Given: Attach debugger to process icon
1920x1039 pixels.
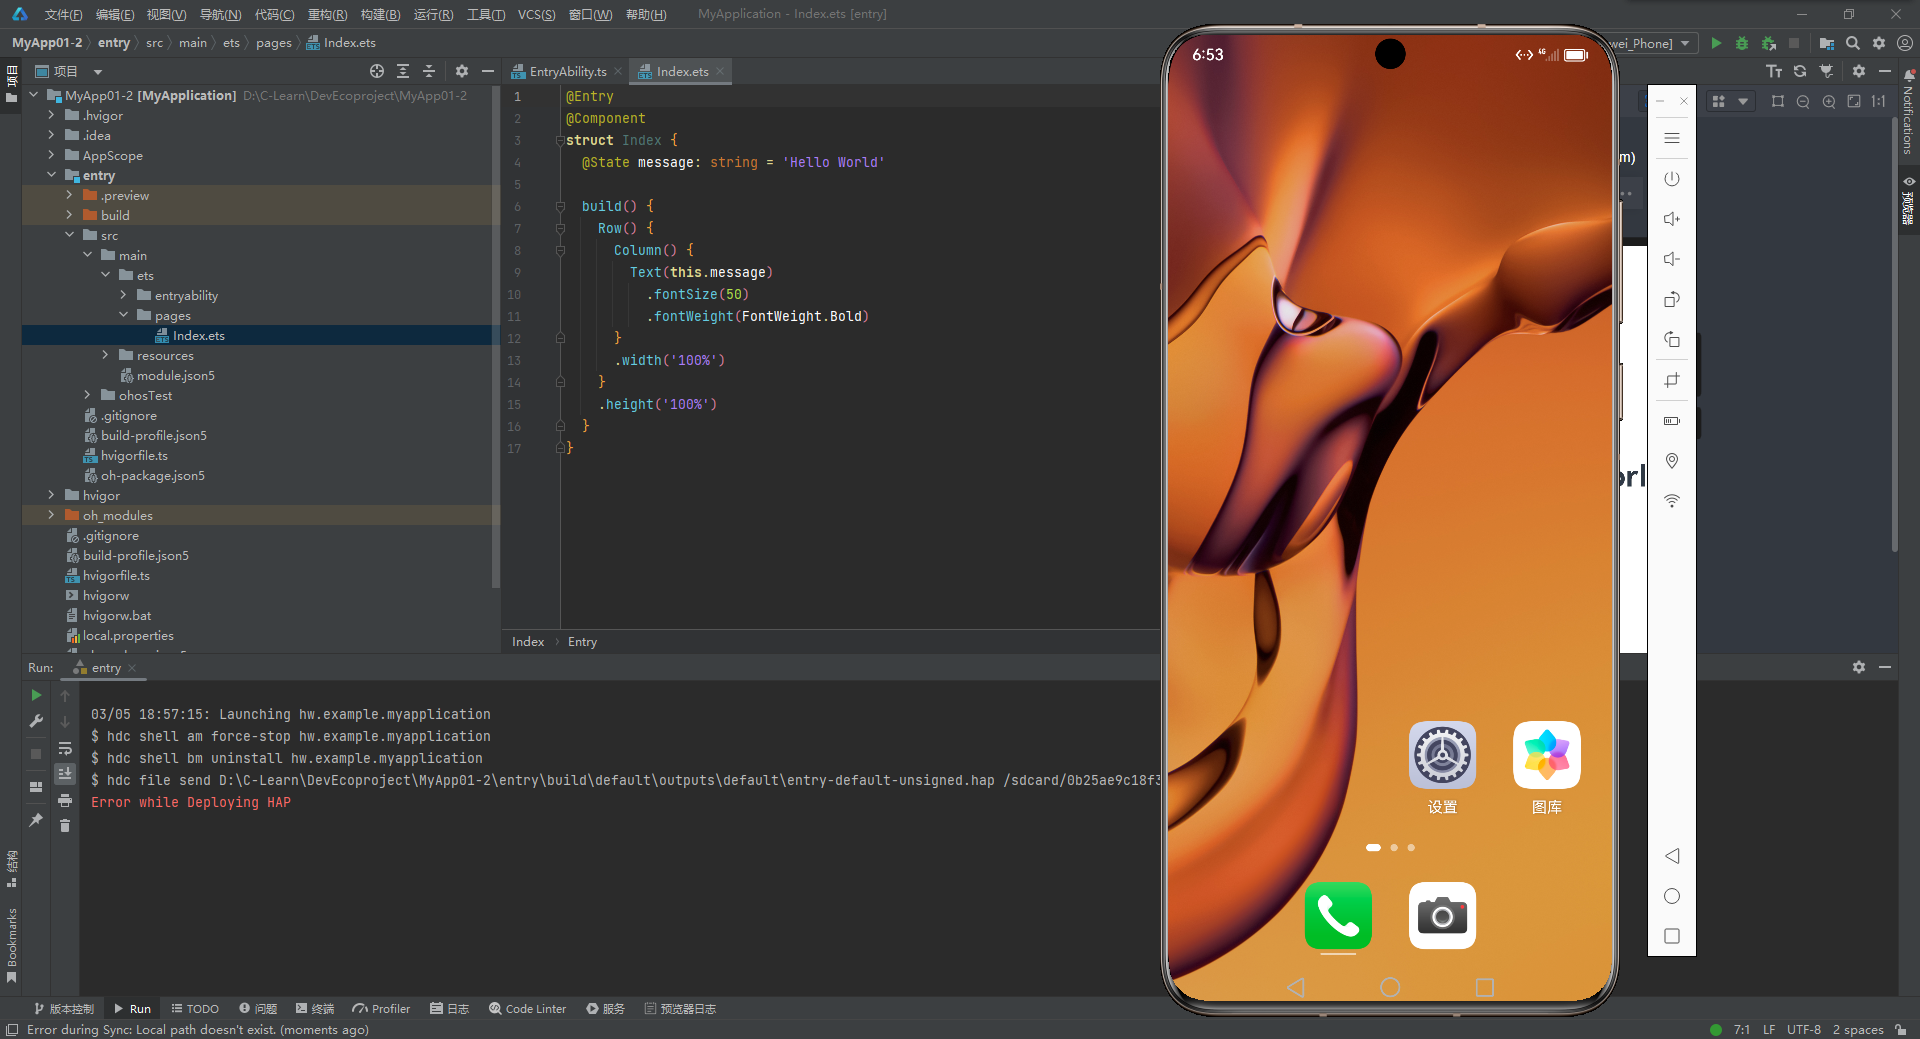Looking at the screenshot, I should pyautogui.click(x=1768, y=43).
